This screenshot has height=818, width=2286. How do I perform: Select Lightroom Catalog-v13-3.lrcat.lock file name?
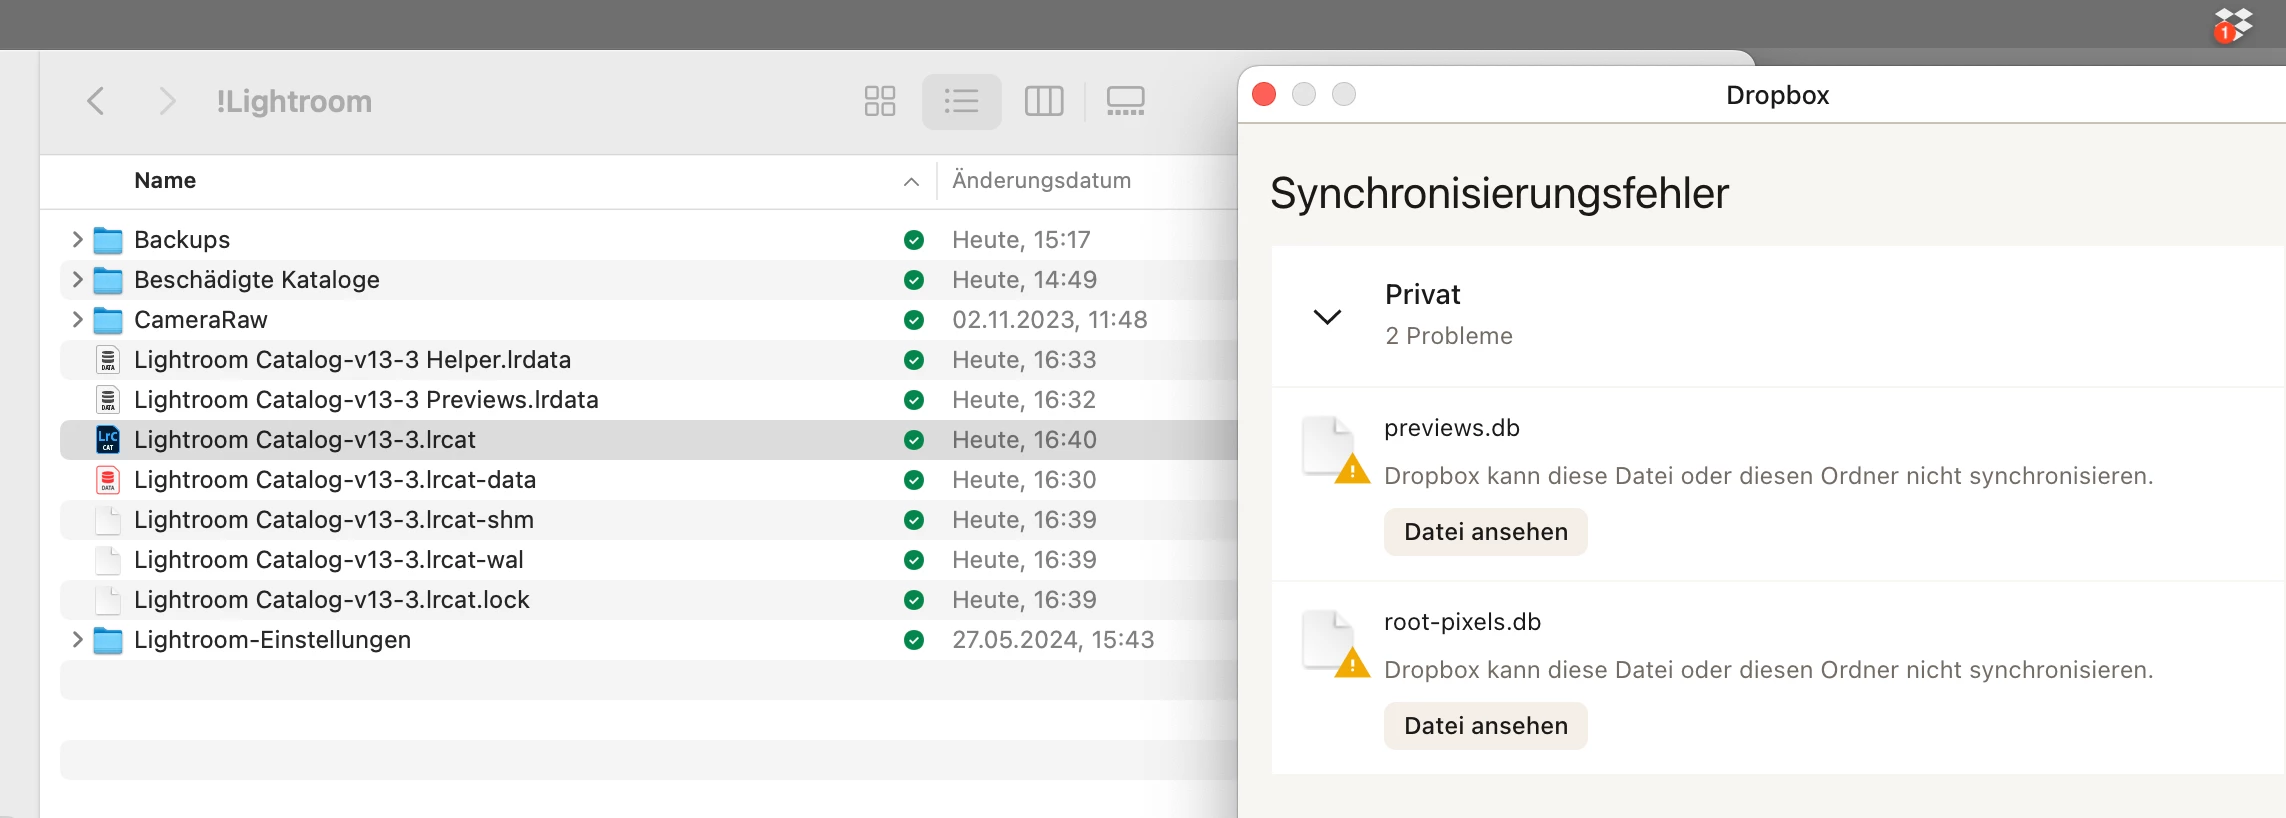click(x=332, y=600)
